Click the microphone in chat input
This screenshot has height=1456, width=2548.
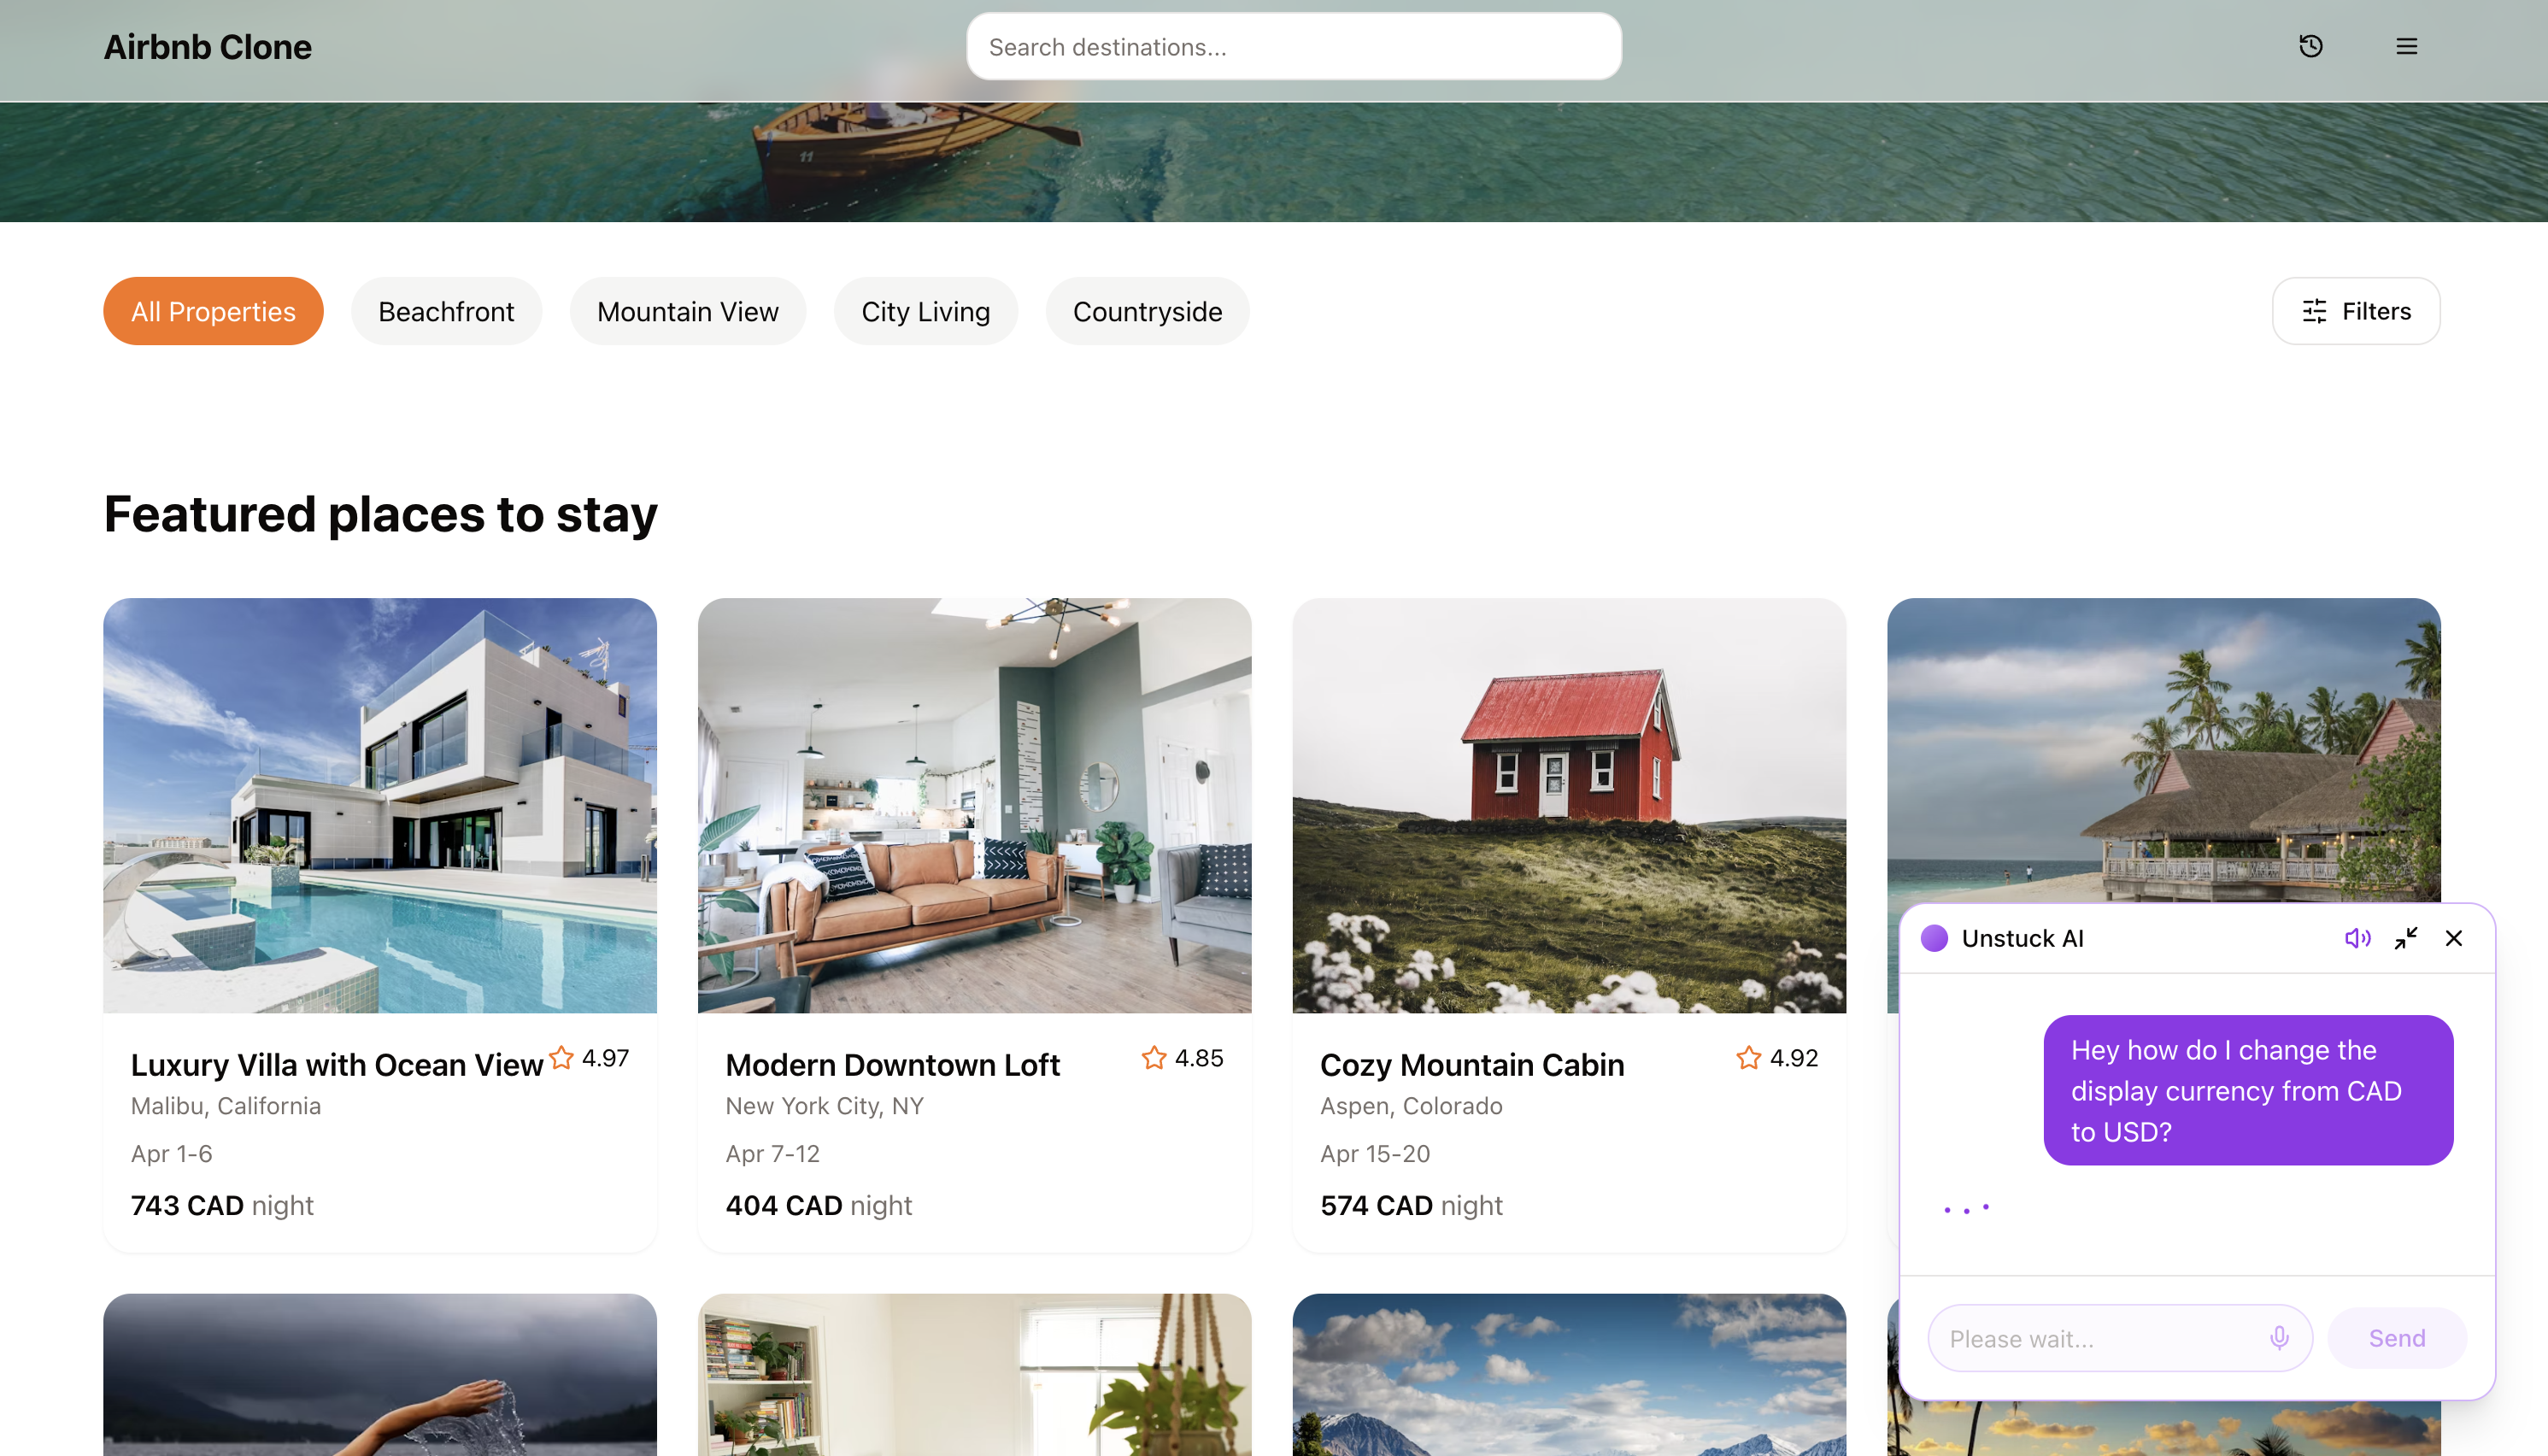click(x=2279, y=1338)
